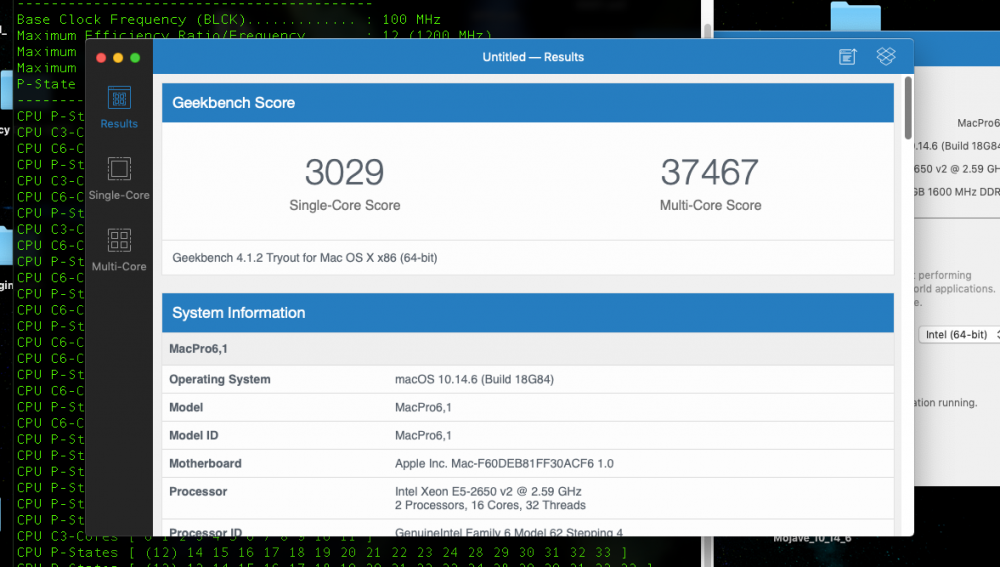Click the 37467 multi-core score
Image resolution: width=1000 pixels, height=567 pixels.
click(x=710, y=172)
